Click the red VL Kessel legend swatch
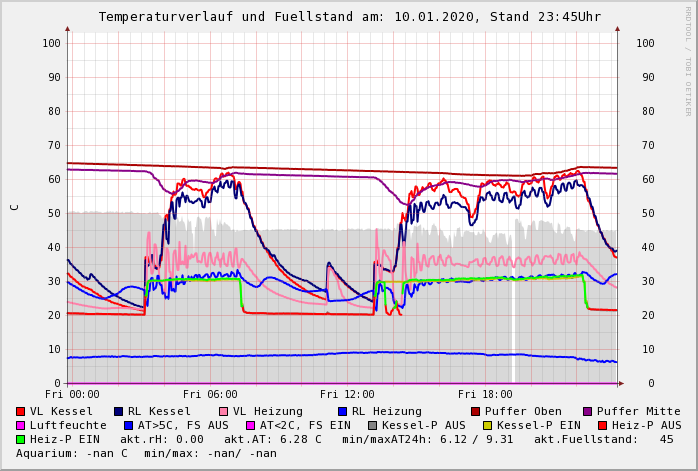 21,411
